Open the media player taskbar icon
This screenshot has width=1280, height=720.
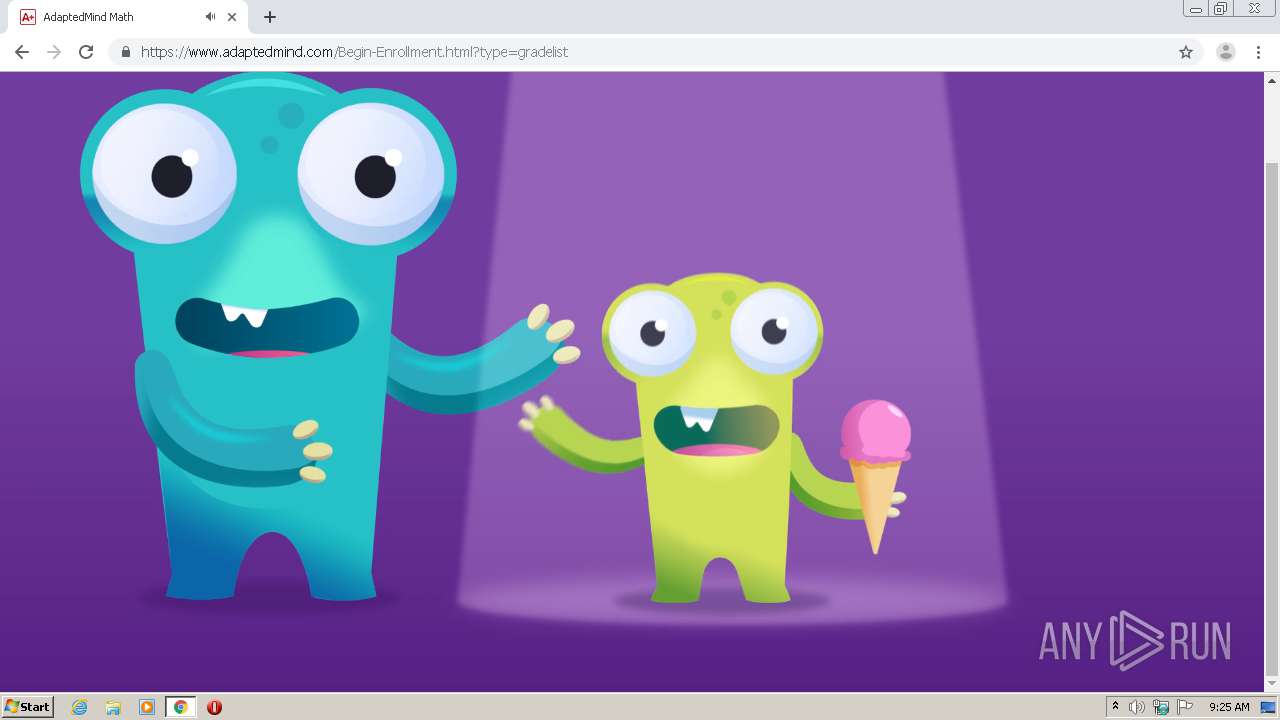tap(146, 707)
